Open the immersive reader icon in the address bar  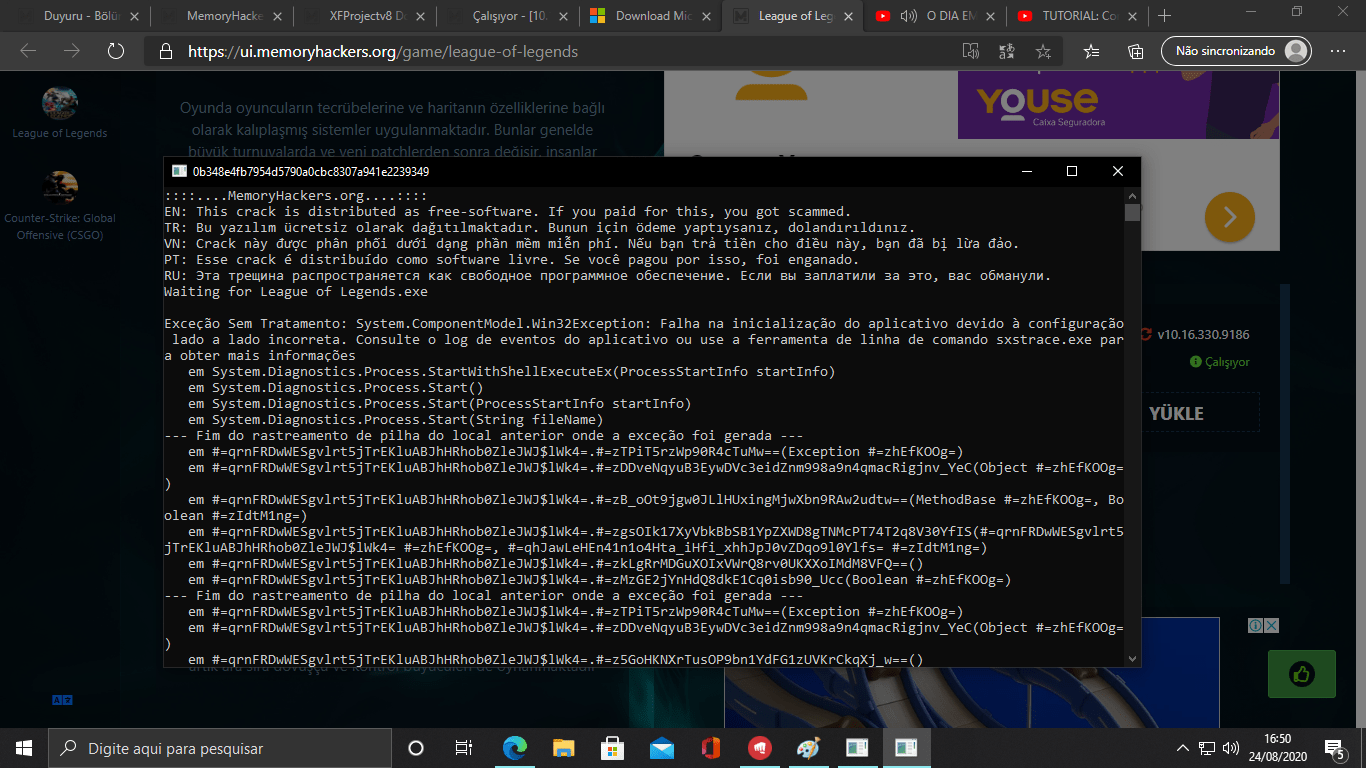pyautogui.click(x=970, y=51)
